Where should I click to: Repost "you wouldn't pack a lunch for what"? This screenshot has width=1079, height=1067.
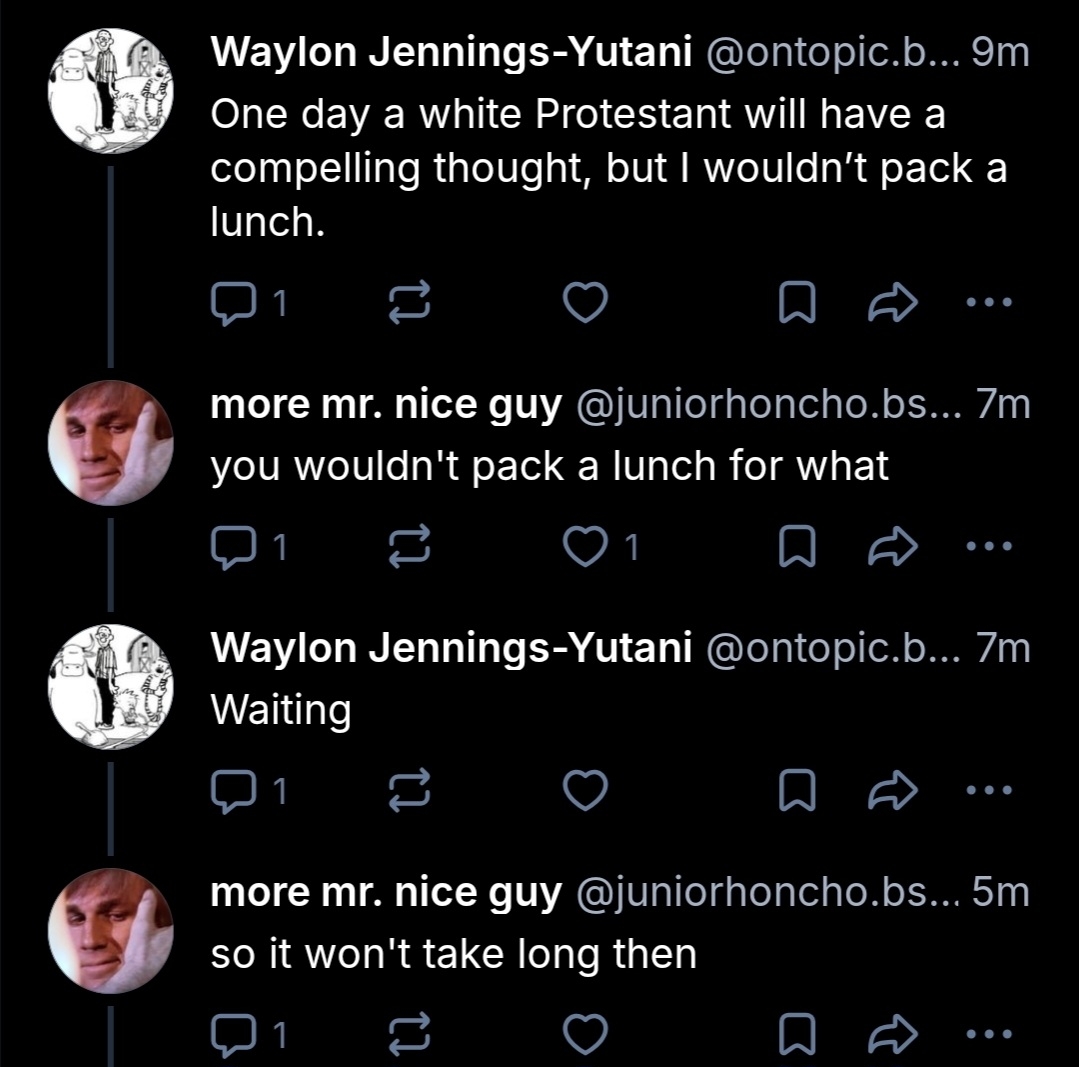tap(409, 546)
